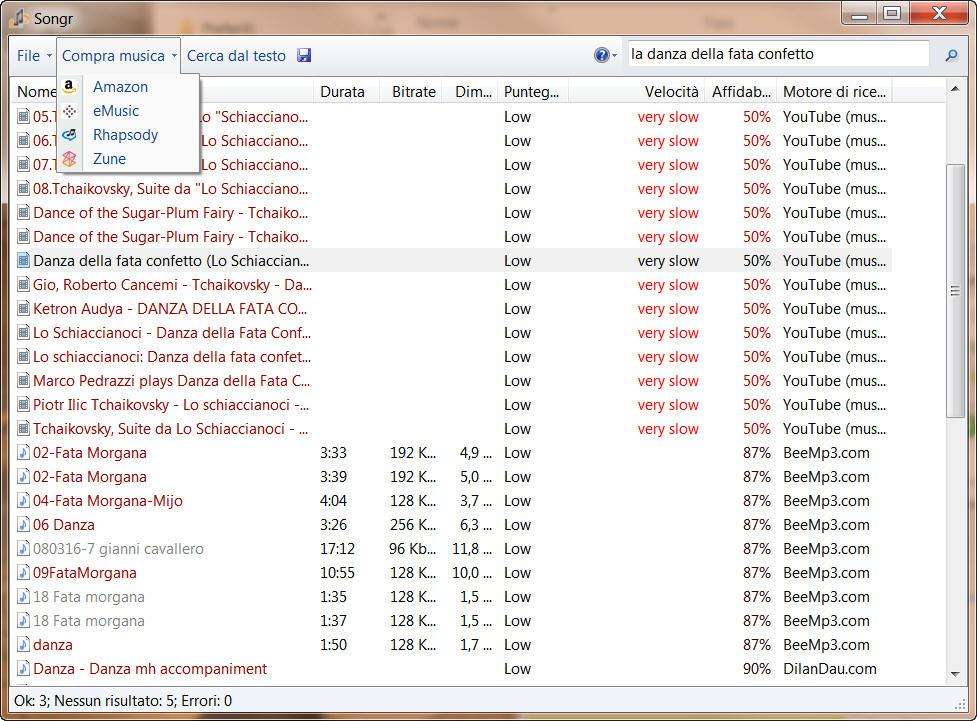Click scrollbar up arrow
977x721 pixels.
coord(955,89)
